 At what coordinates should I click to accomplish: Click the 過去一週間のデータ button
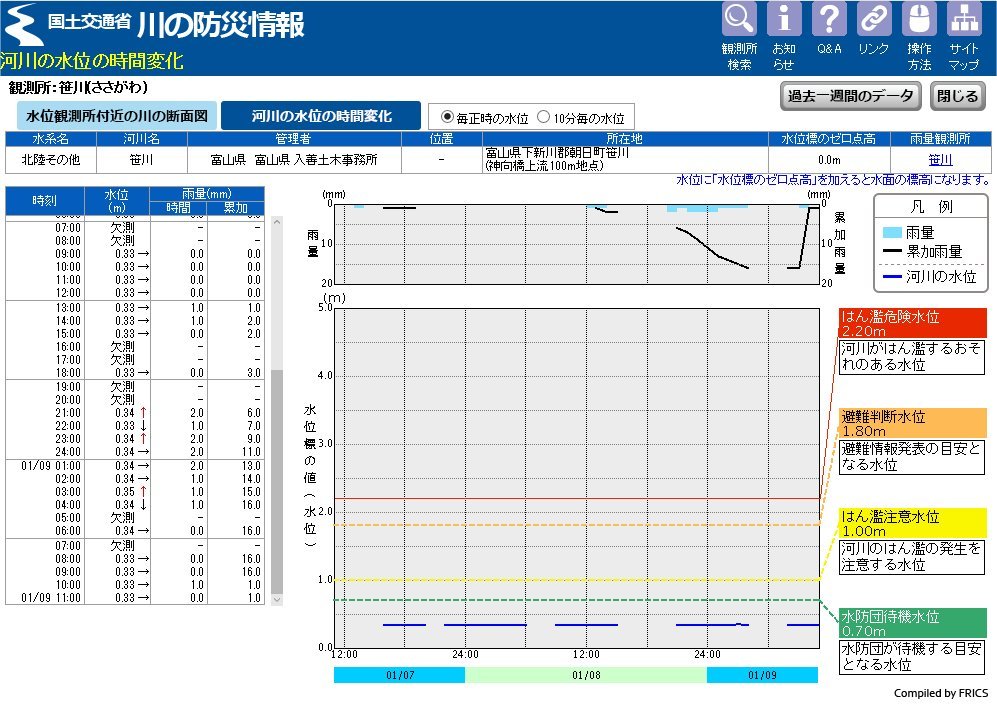click(x=850, y=96)
